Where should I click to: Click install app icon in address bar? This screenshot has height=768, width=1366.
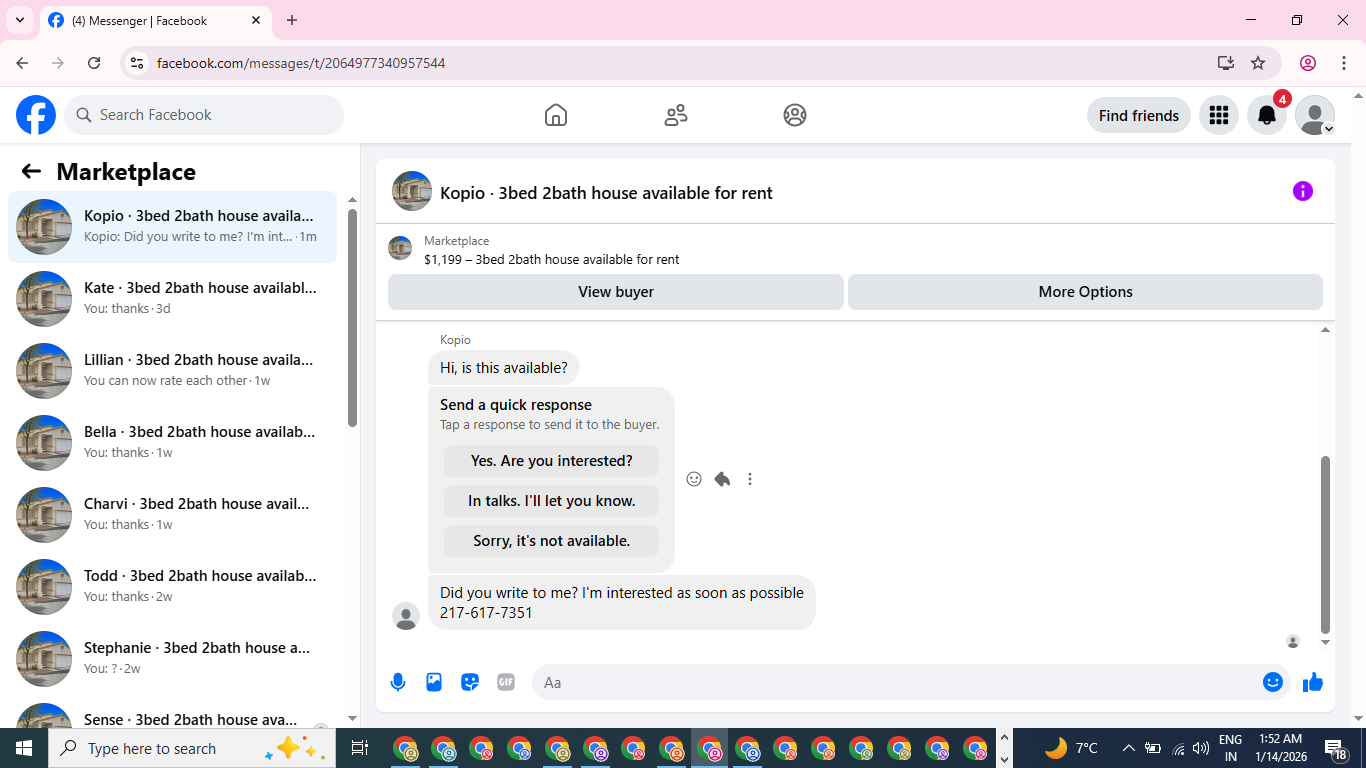(1226, 63)
